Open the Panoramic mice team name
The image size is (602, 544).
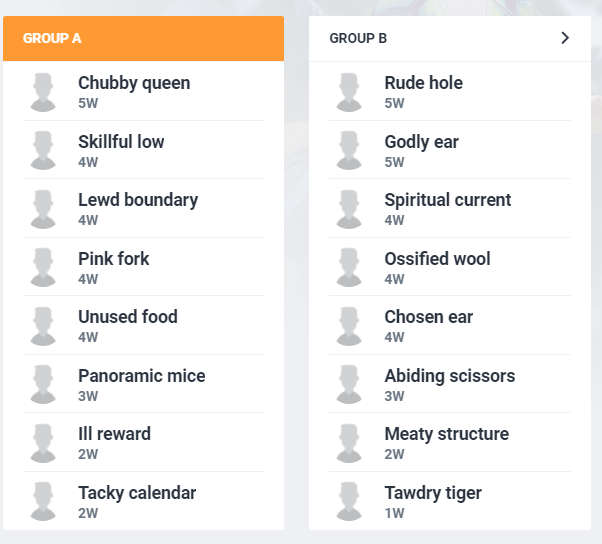(141, 376)
